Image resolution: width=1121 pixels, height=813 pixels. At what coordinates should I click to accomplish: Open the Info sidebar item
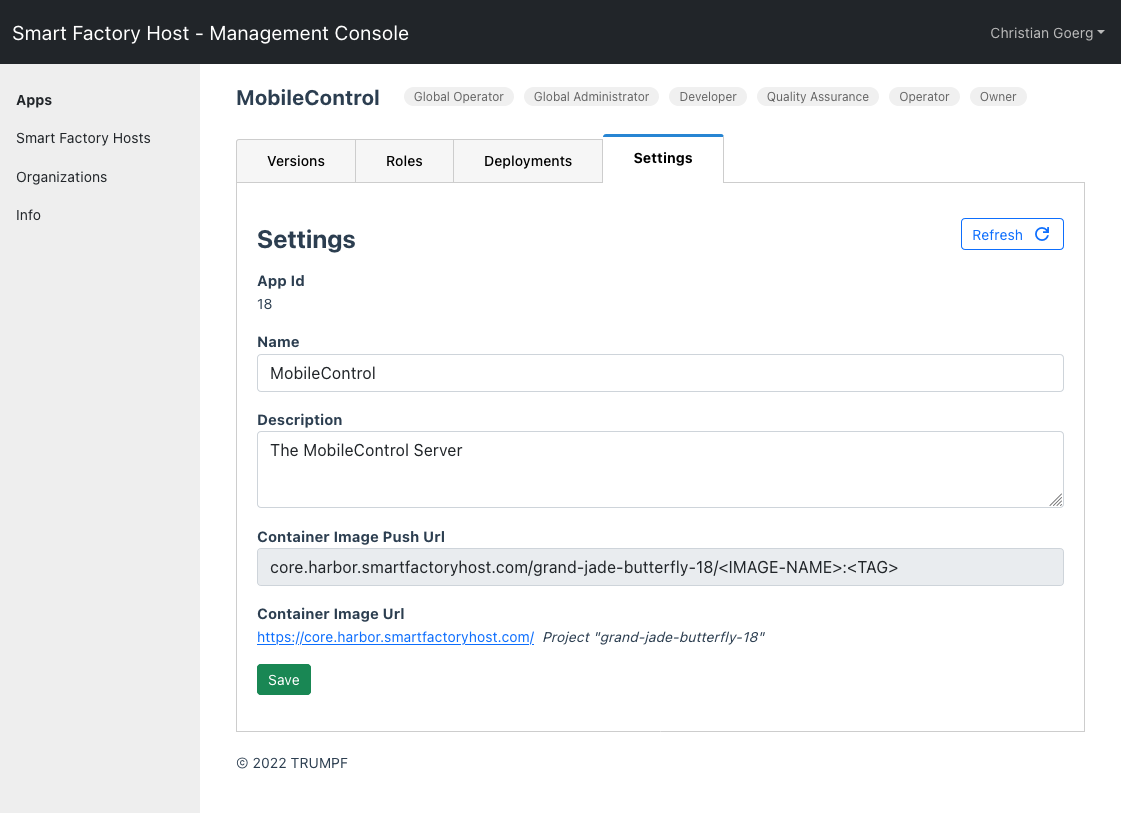28,215
